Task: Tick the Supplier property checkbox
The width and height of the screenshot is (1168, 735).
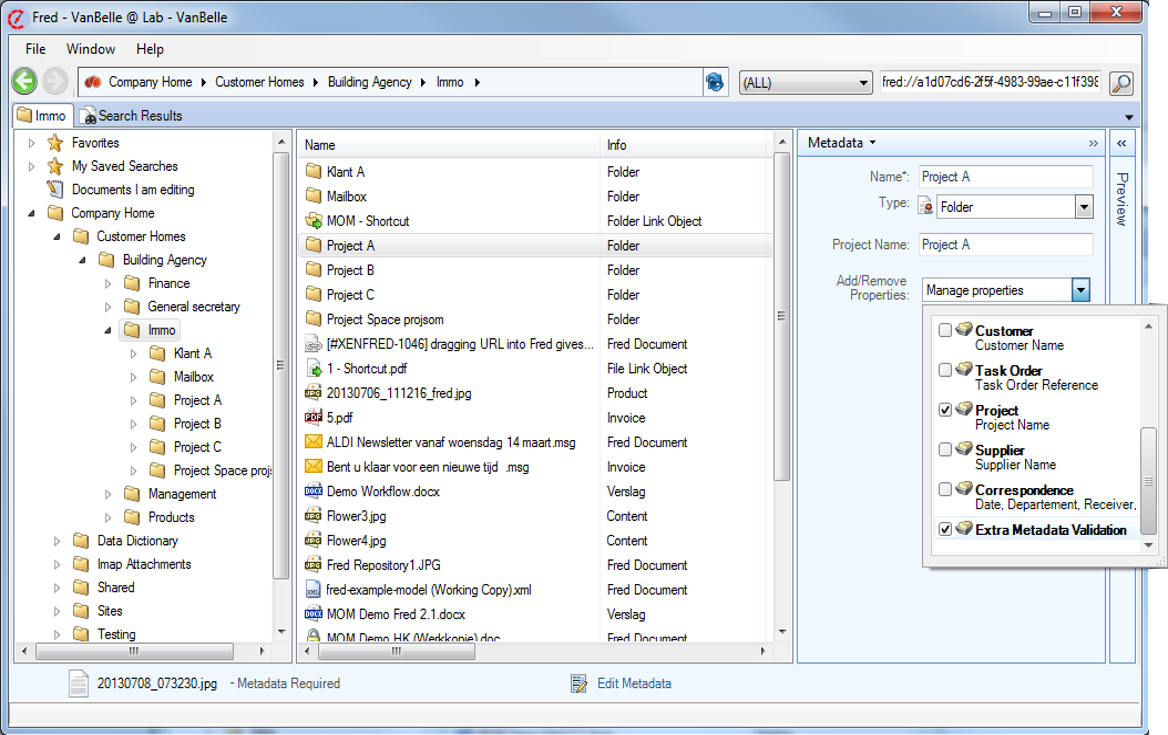Action: [945, 450]
